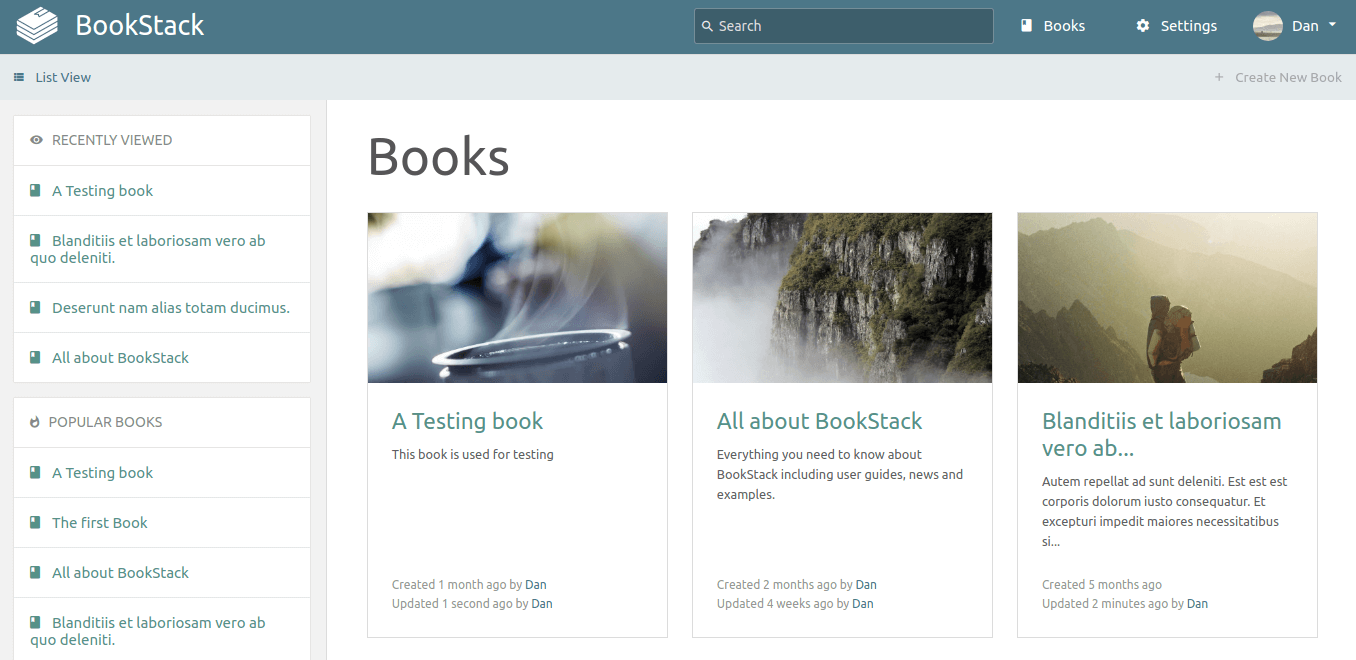Click the hiker mountain cover image

[1167, 298]
